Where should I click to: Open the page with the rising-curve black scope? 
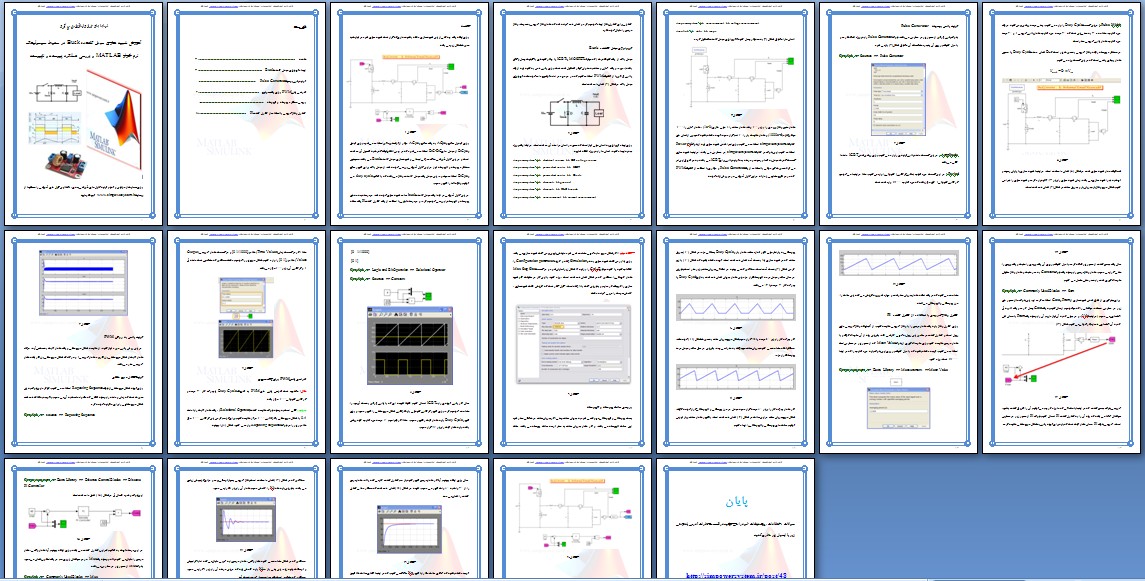(x=408, y=520)
